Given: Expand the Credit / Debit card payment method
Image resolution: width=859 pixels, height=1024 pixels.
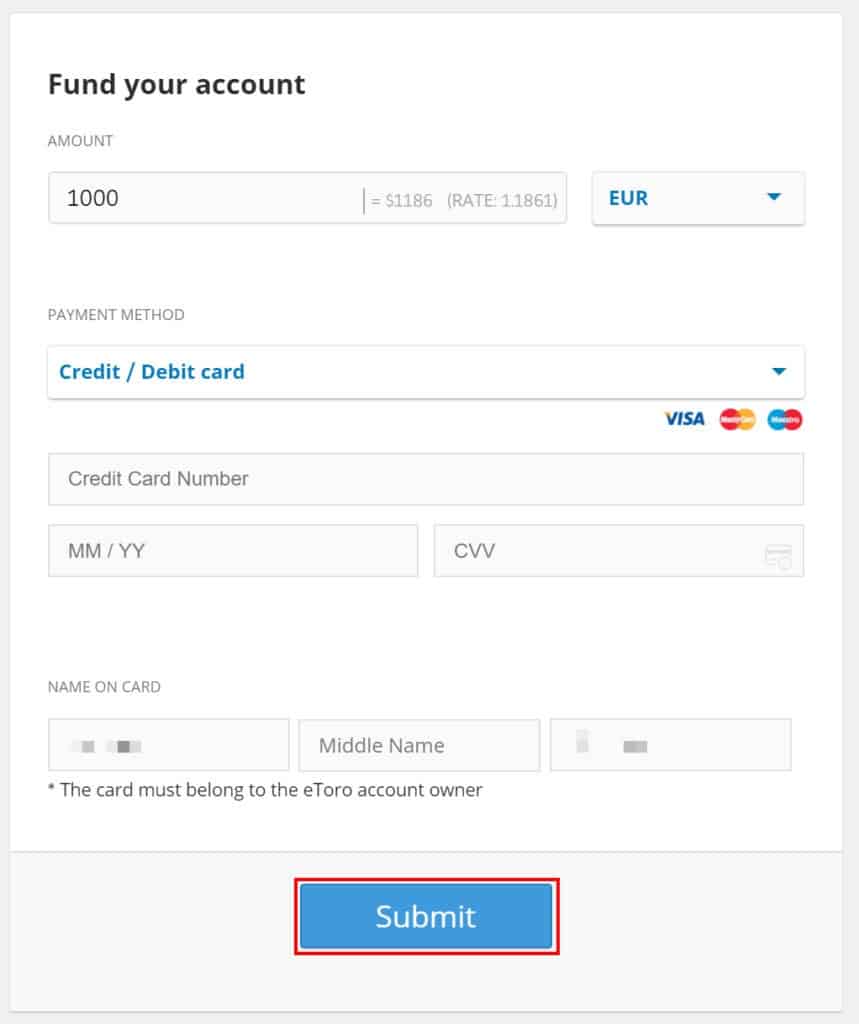Looking at the screenshot, I should 426,372.
